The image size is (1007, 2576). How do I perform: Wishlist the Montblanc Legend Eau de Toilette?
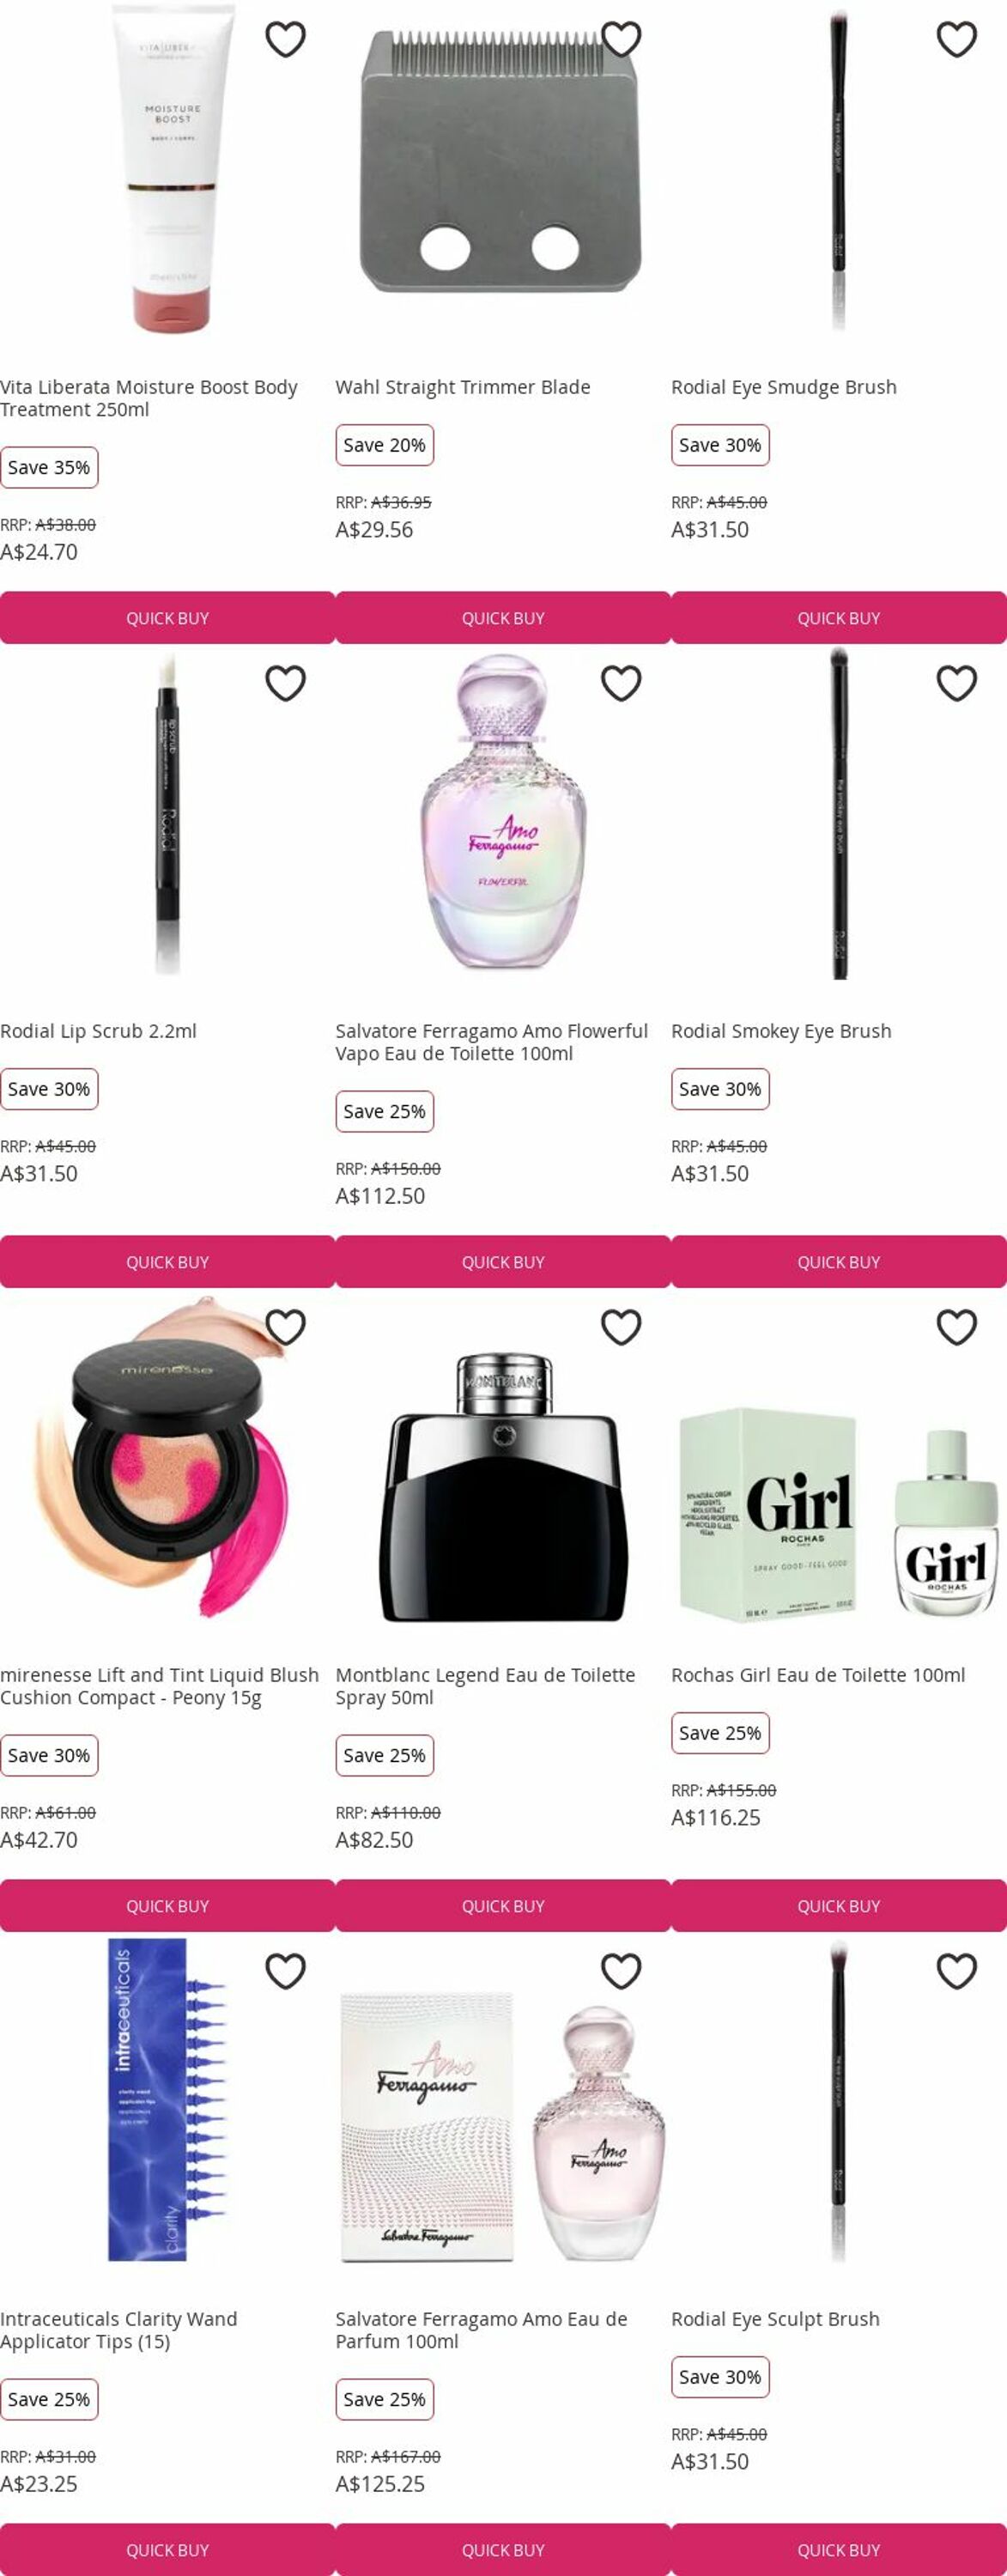[x=621, y=1328]
